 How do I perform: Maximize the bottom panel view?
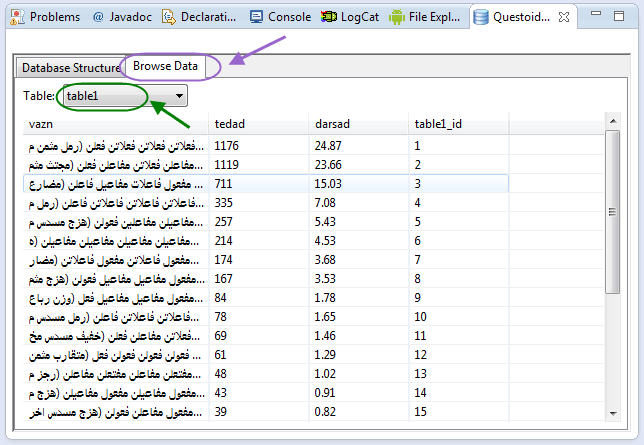619,16
